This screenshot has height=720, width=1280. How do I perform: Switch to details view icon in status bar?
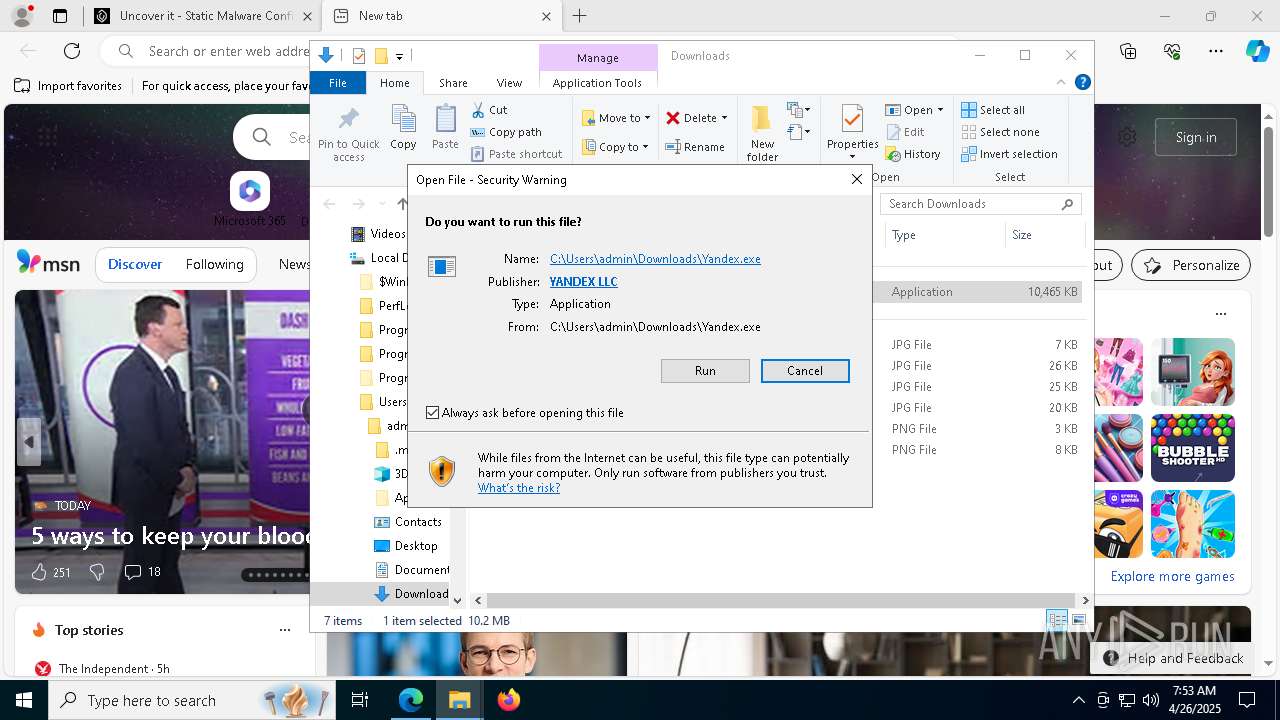click(1057, 621)
